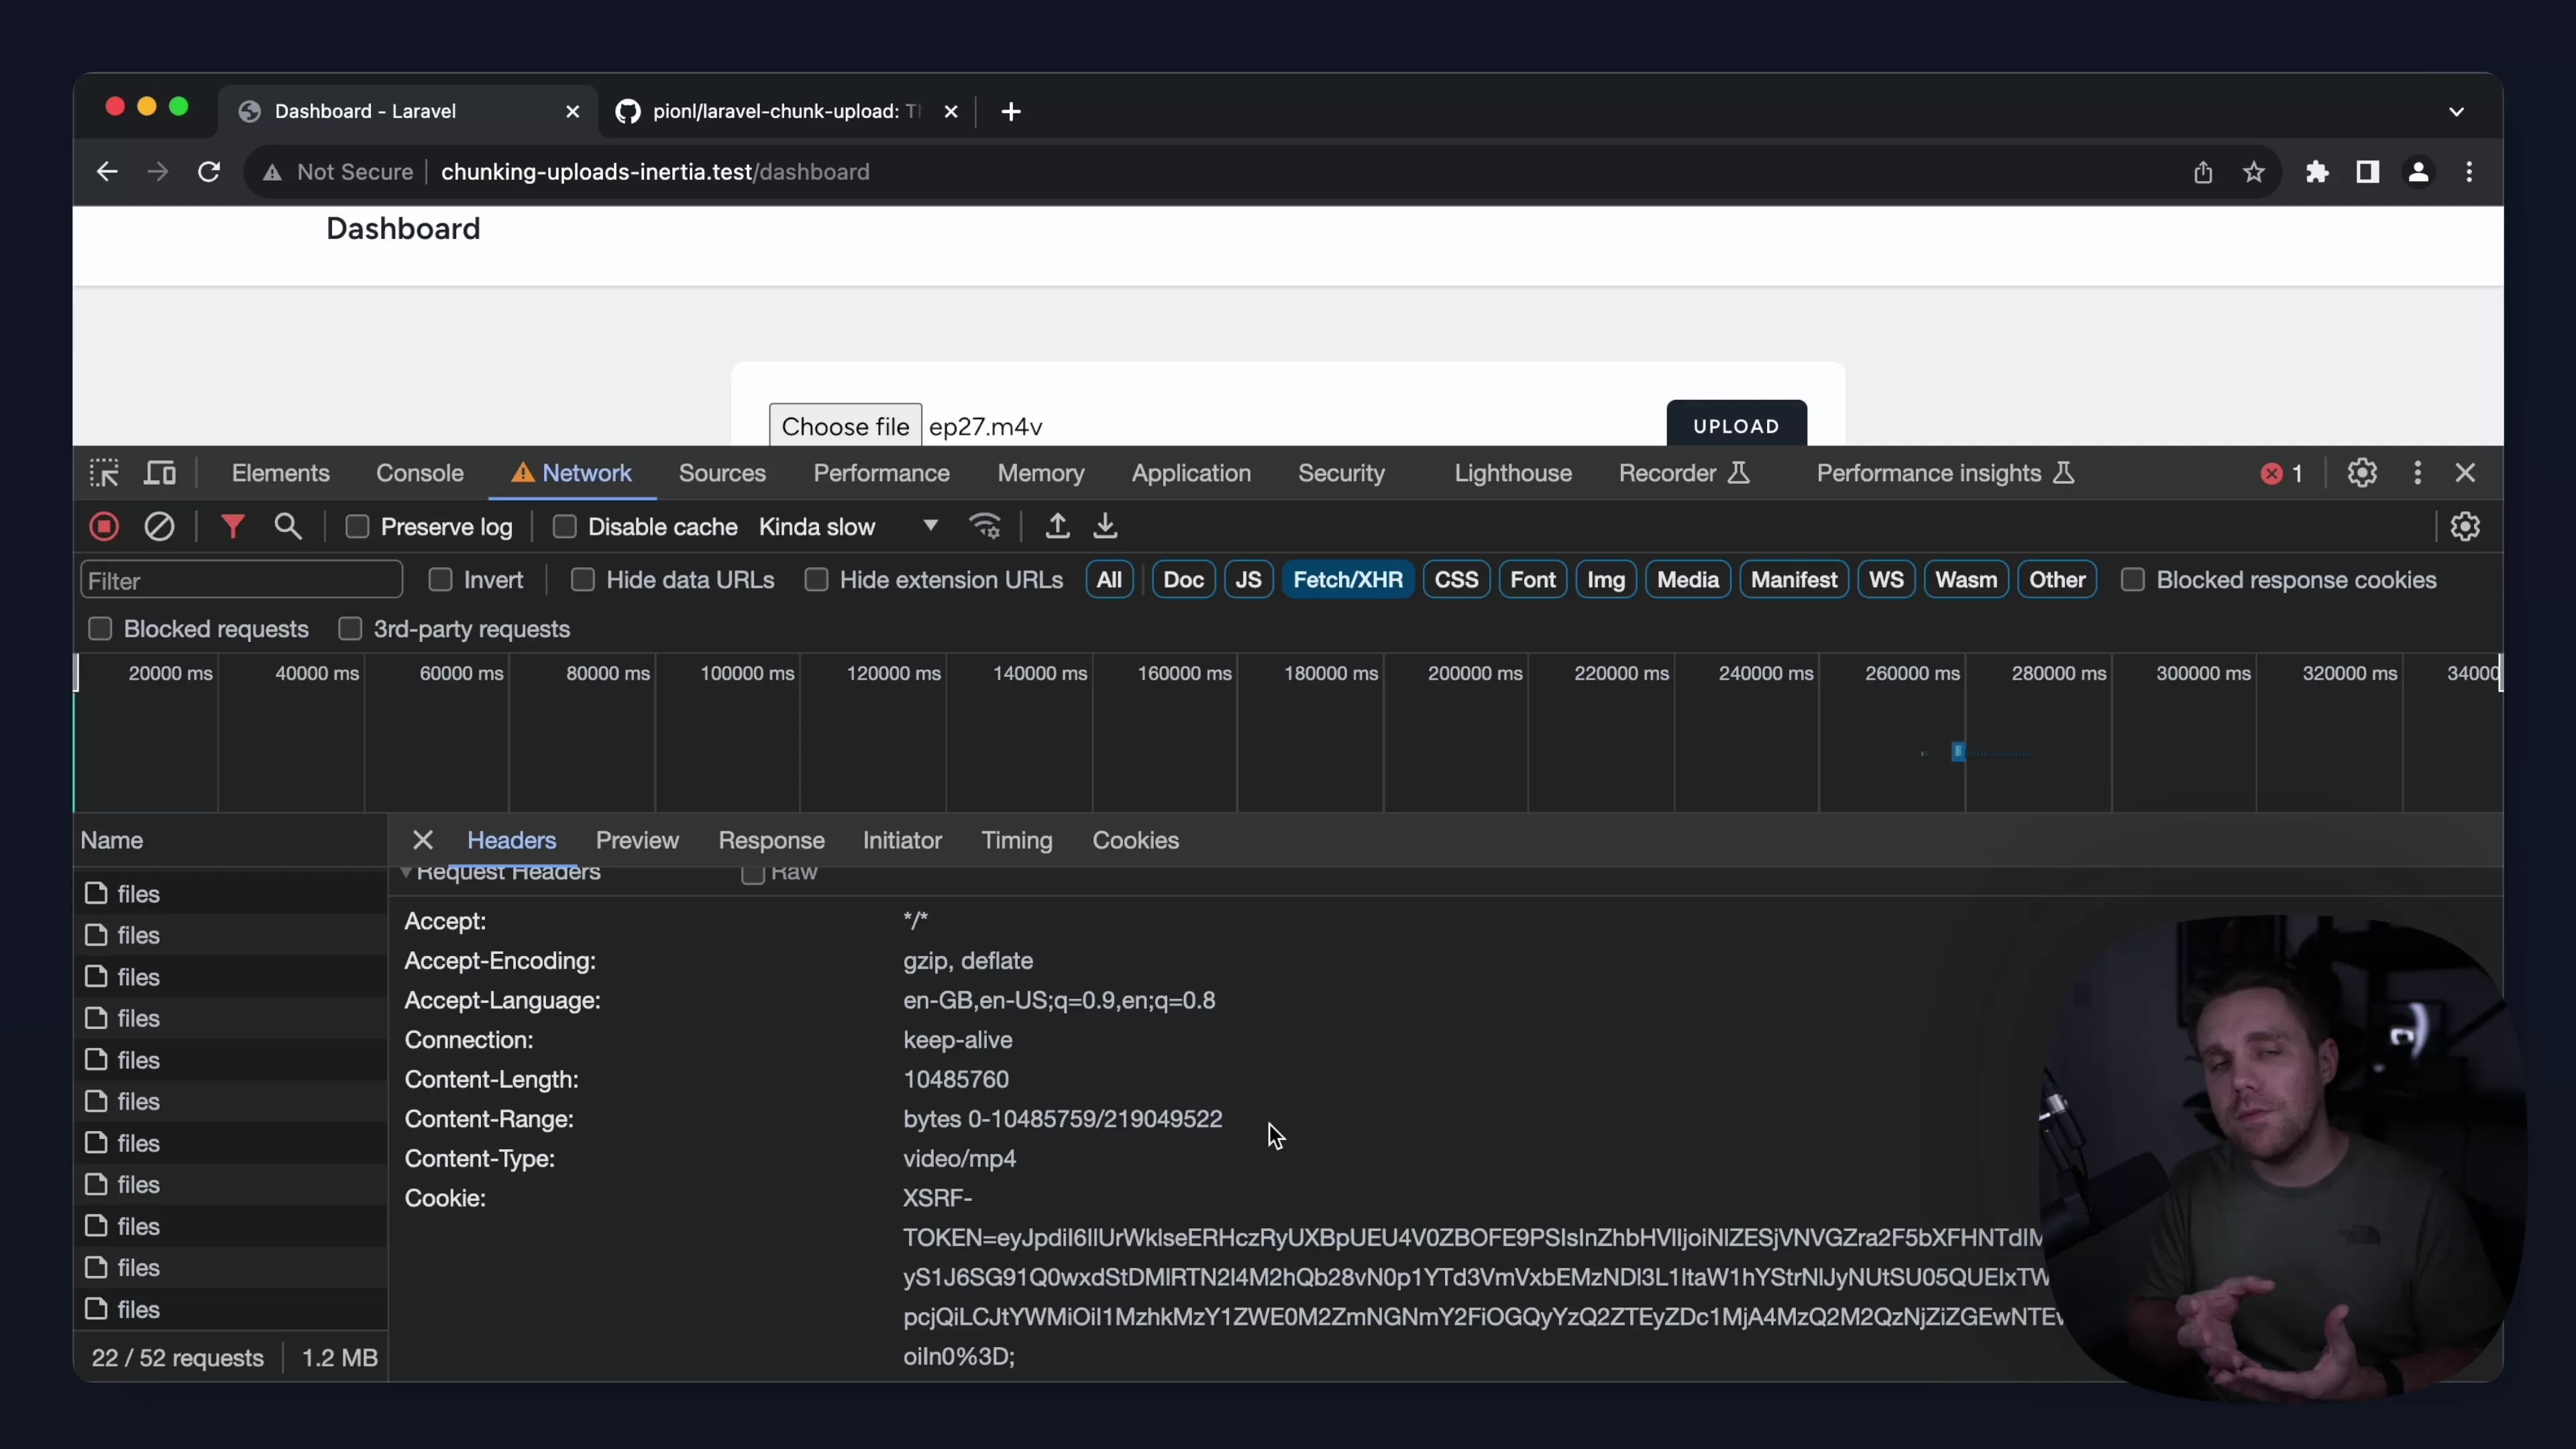Click the inspect element picker icon
The width and height of the screenshot is (2576, 1449).
pyautogui.click(x=104, y=473)
